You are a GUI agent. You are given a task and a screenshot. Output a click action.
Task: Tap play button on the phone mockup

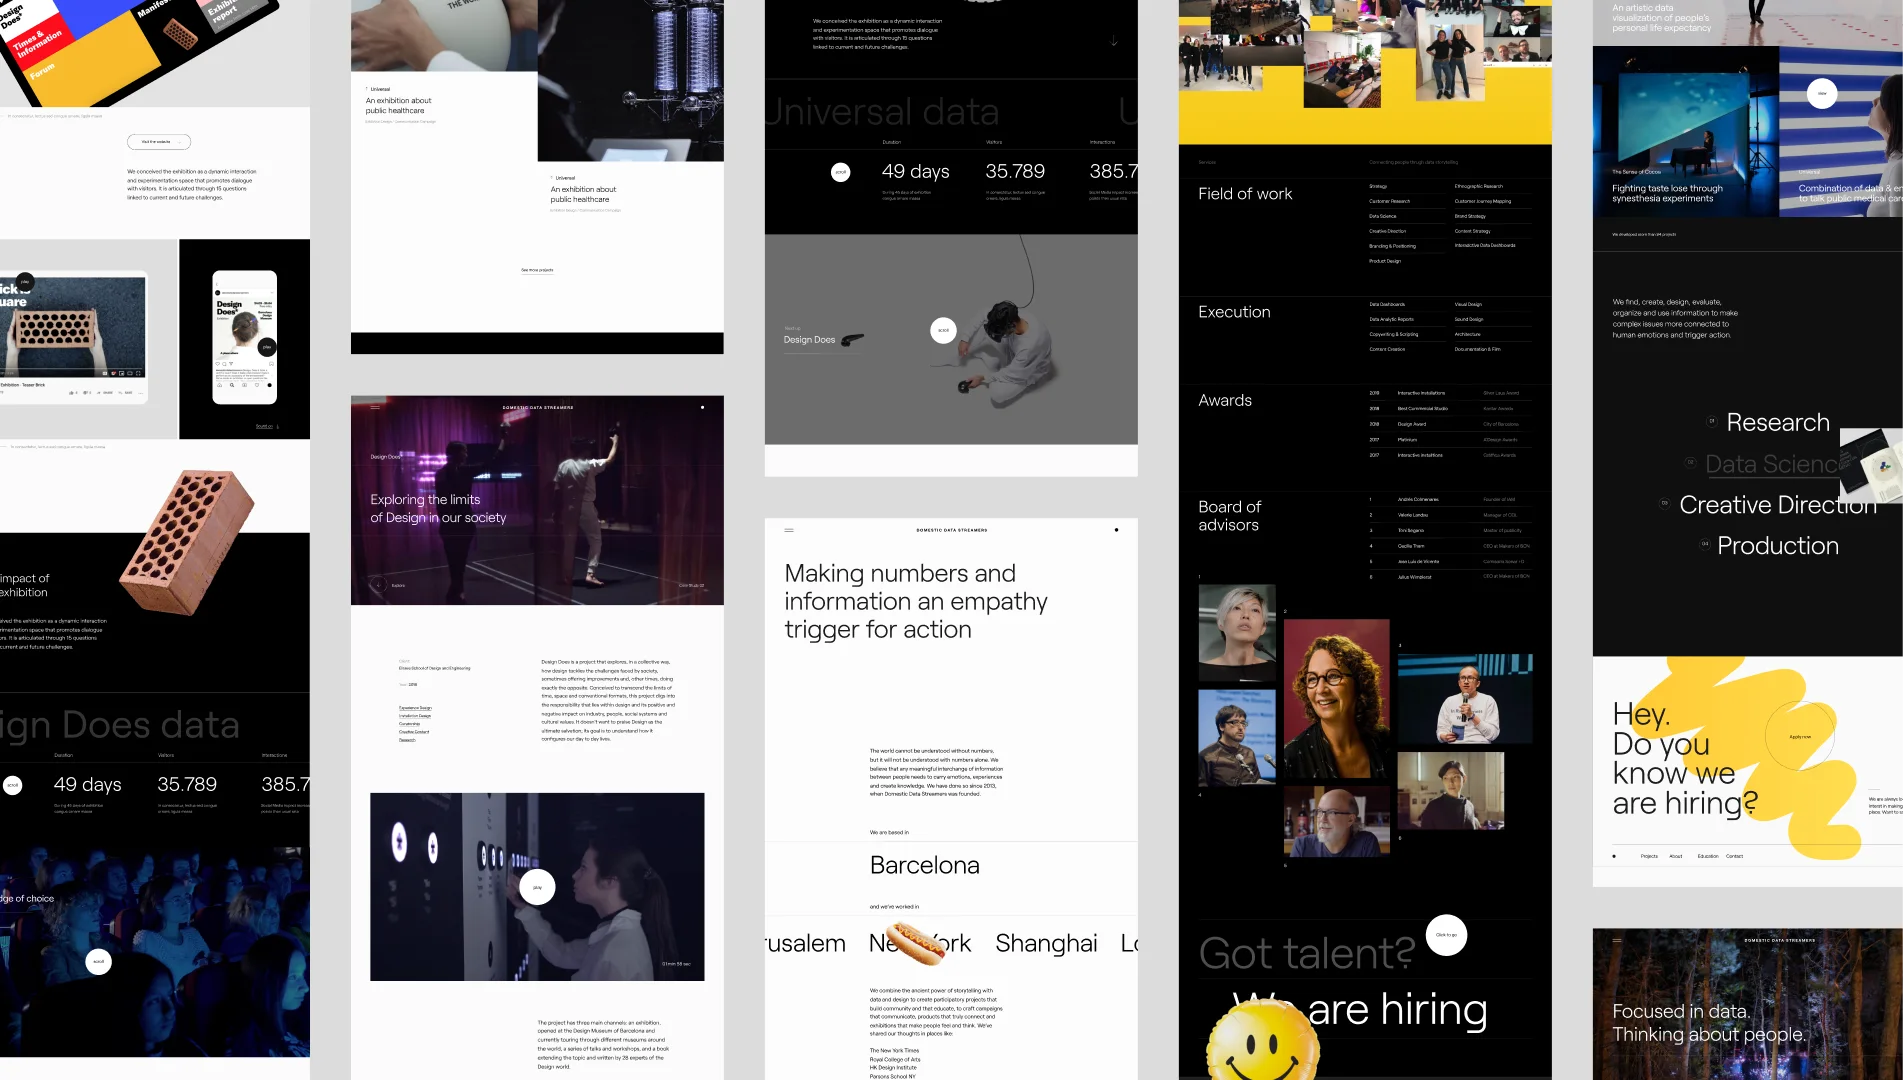click(267, 347)
